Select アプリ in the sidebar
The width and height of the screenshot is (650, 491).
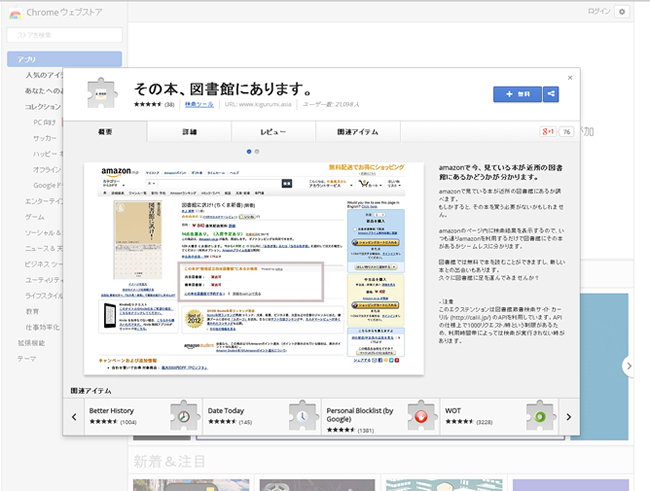point(65,59)
